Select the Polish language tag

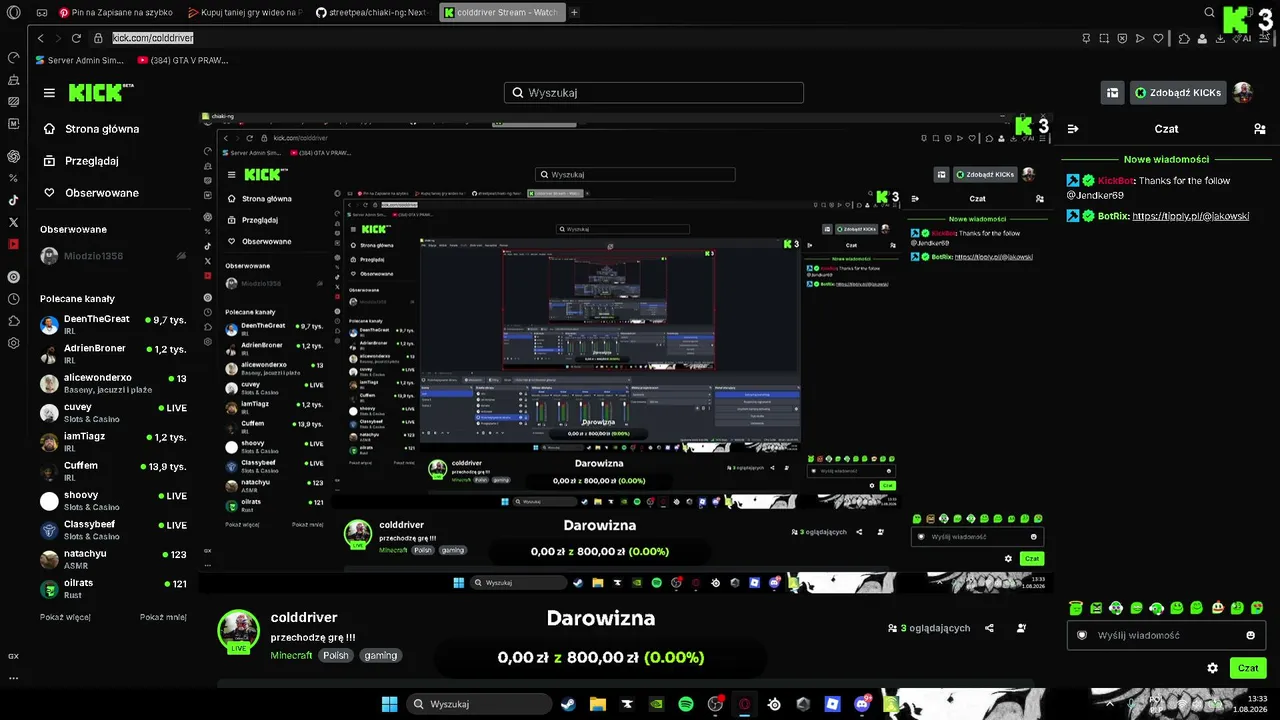336,656
